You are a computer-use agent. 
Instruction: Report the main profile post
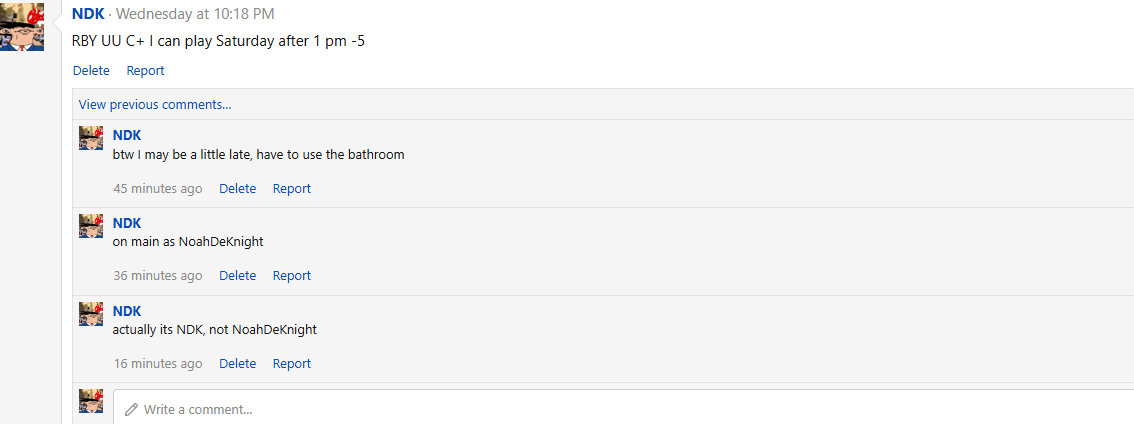coord(145,71)
